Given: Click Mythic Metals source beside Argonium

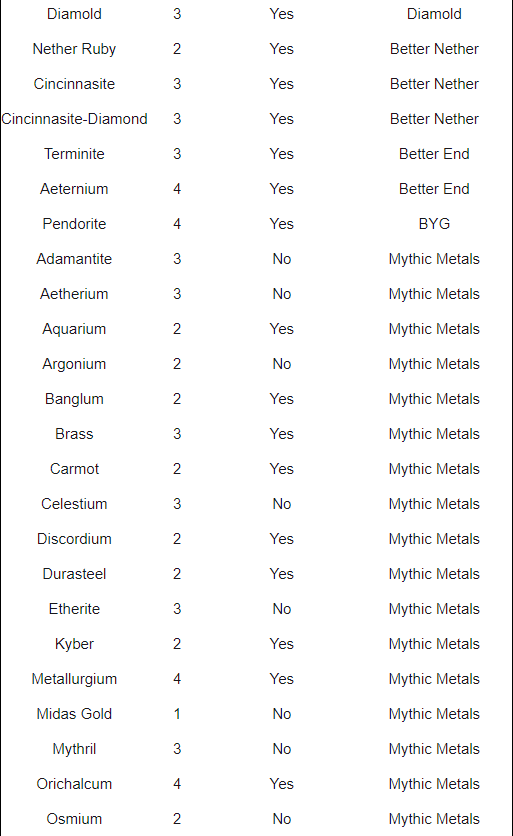Looking at the screenshot, I should 434,364.
